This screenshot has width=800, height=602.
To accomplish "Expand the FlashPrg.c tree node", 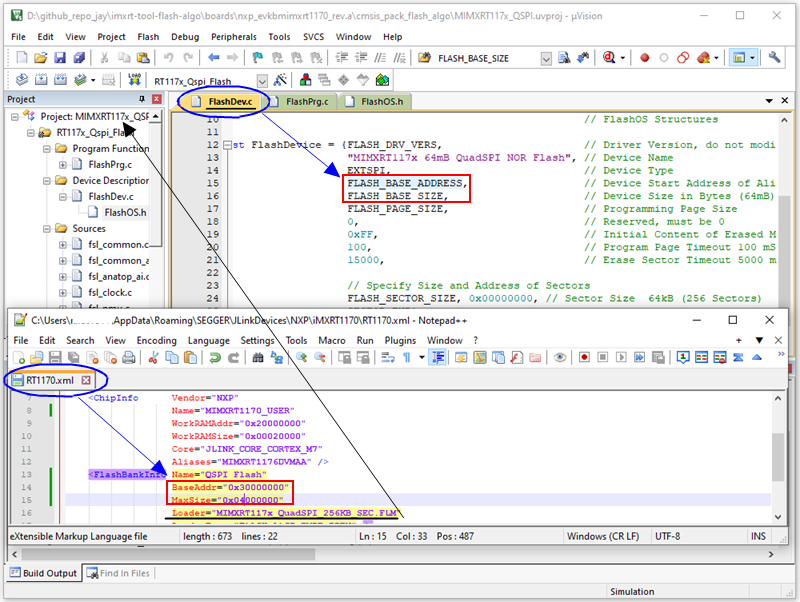I will coord(62,164).
